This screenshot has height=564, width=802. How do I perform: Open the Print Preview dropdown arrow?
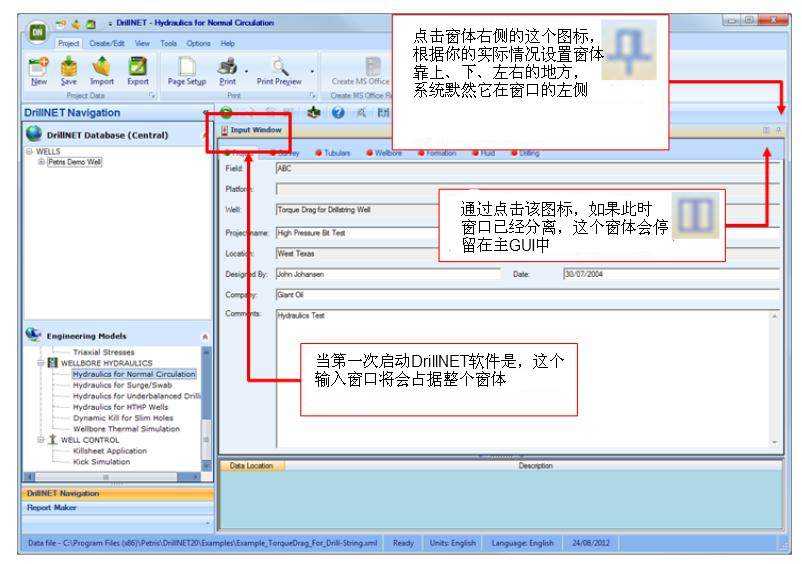coord(312,72)
